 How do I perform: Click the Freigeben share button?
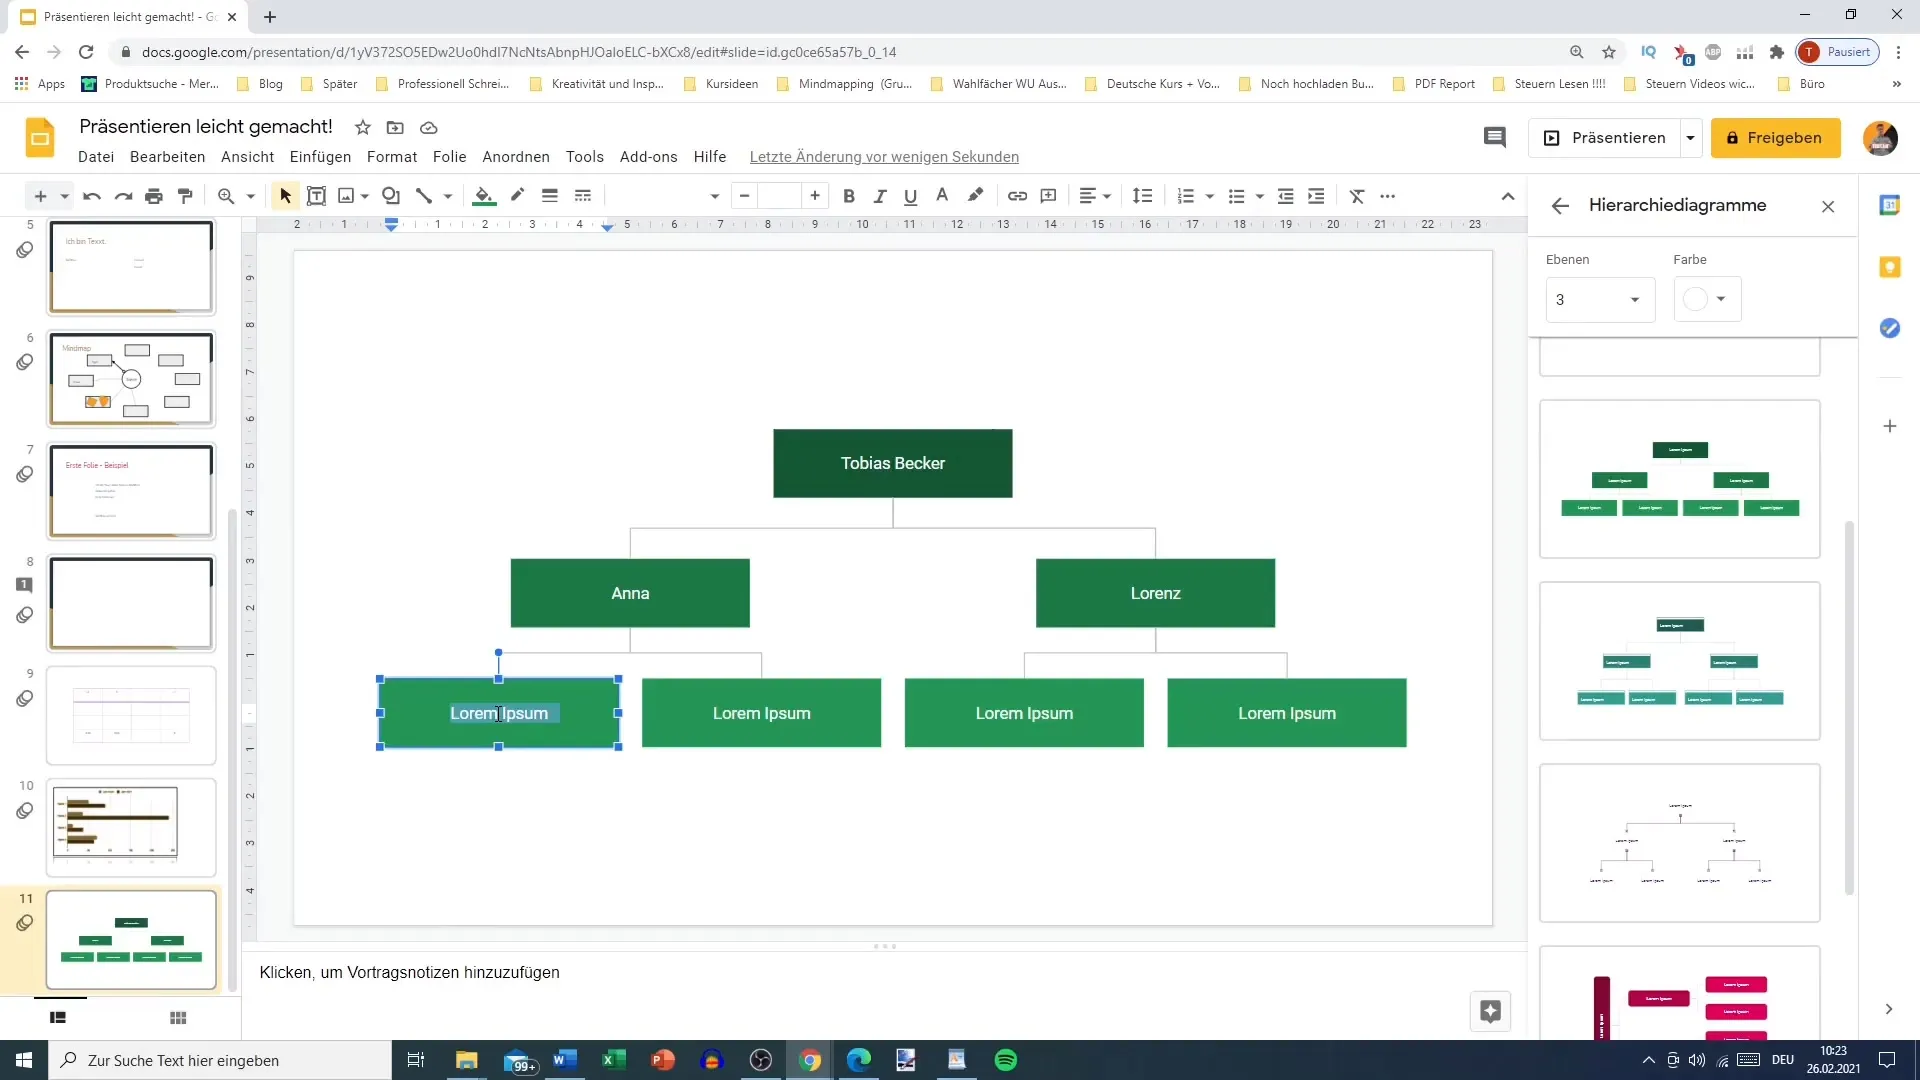click(1775, 138)
